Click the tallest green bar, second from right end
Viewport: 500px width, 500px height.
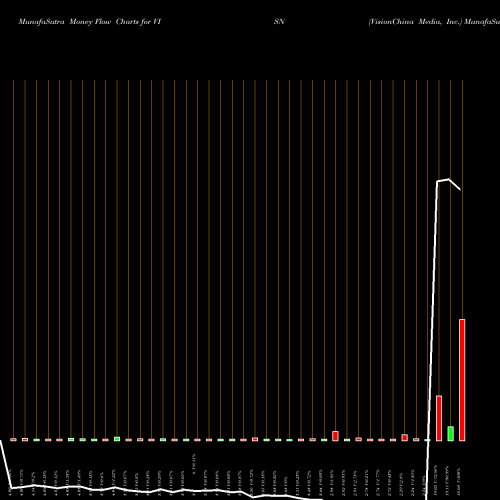450,433
